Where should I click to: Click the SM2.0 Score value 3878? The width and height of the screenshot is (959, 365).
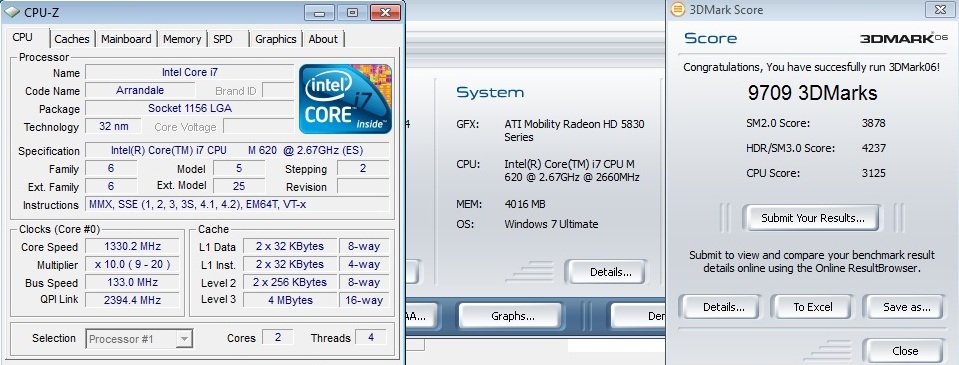[873, 124]
